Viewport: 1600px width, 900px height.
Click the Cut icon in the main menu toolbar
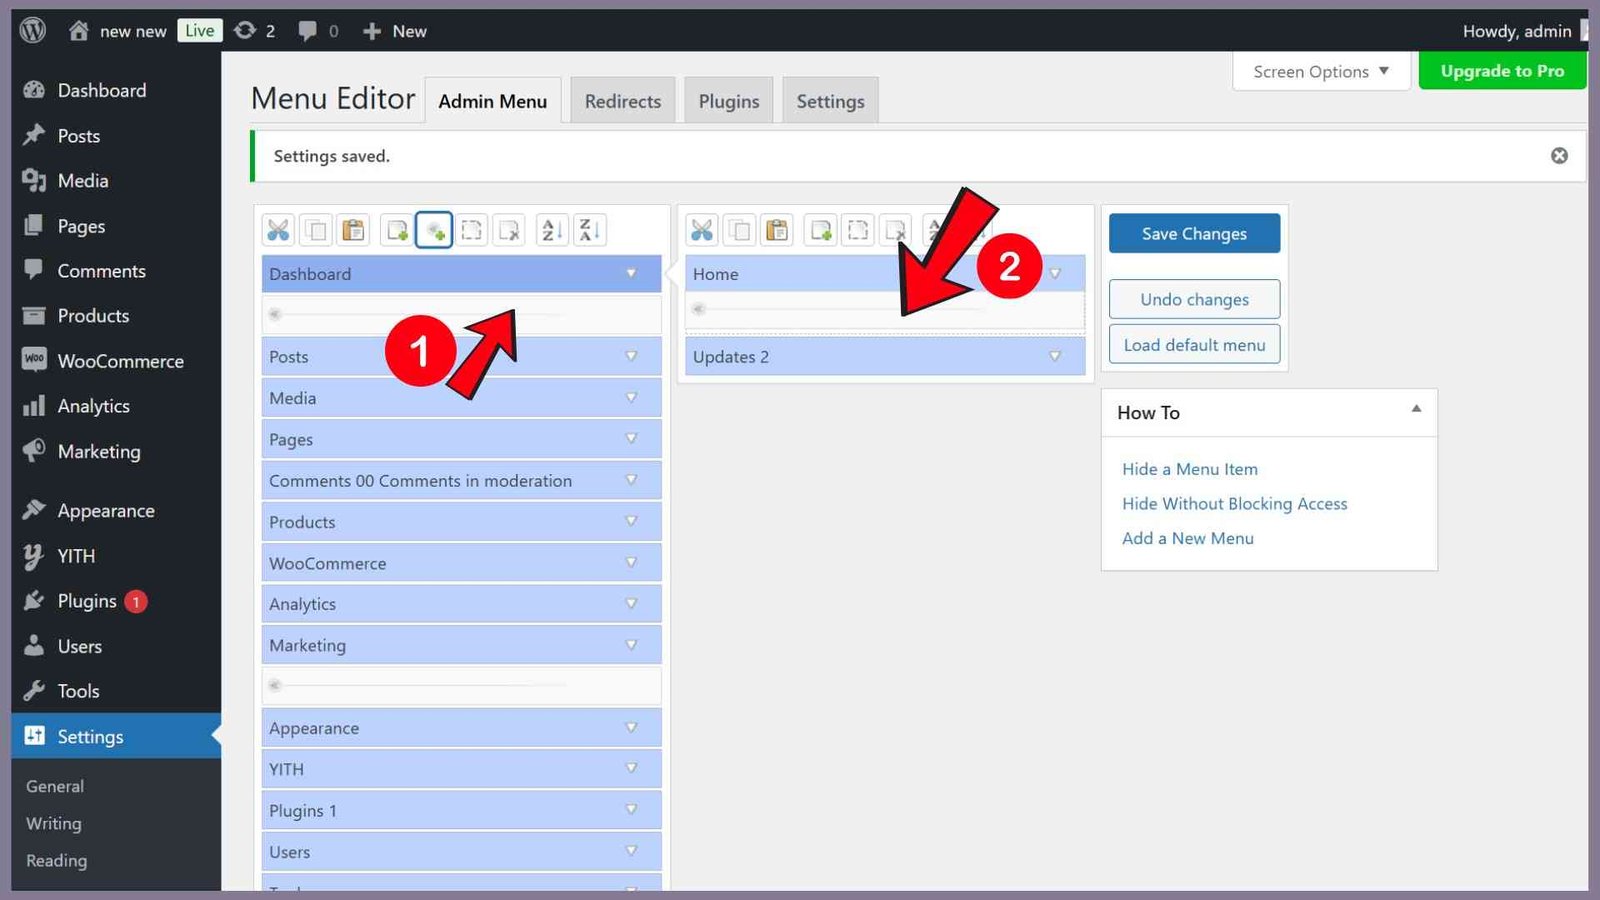[x=278, y=231]
